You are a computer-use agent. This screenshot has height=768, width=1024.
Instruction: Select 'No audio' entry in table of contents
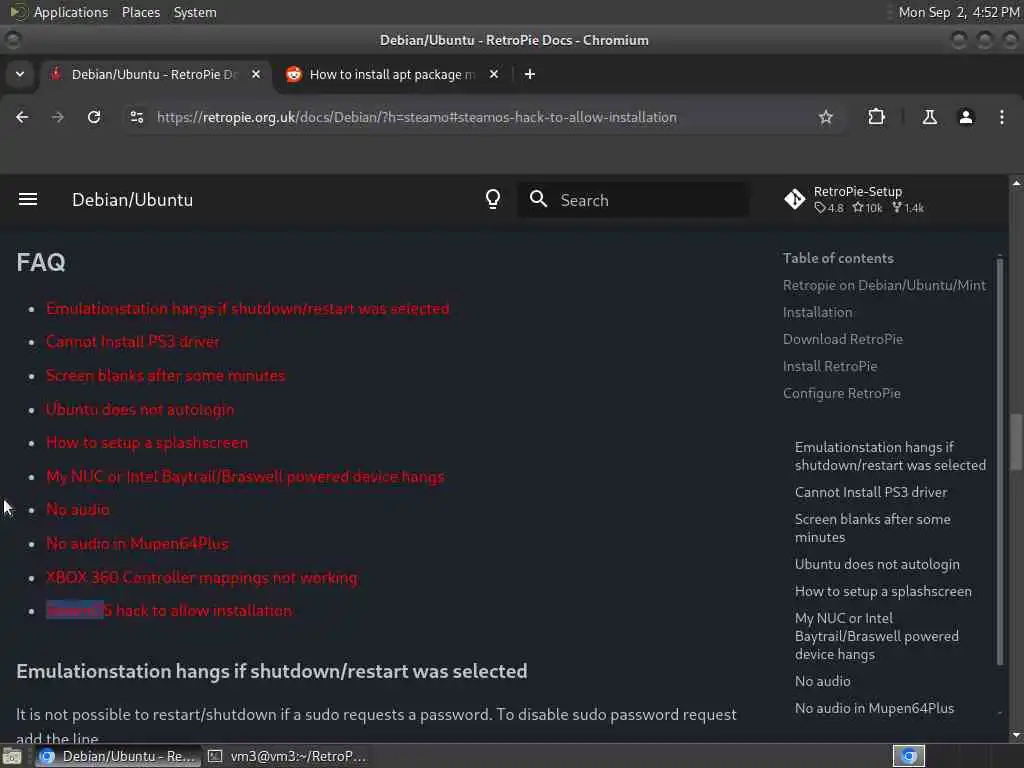tap(822, 682)
